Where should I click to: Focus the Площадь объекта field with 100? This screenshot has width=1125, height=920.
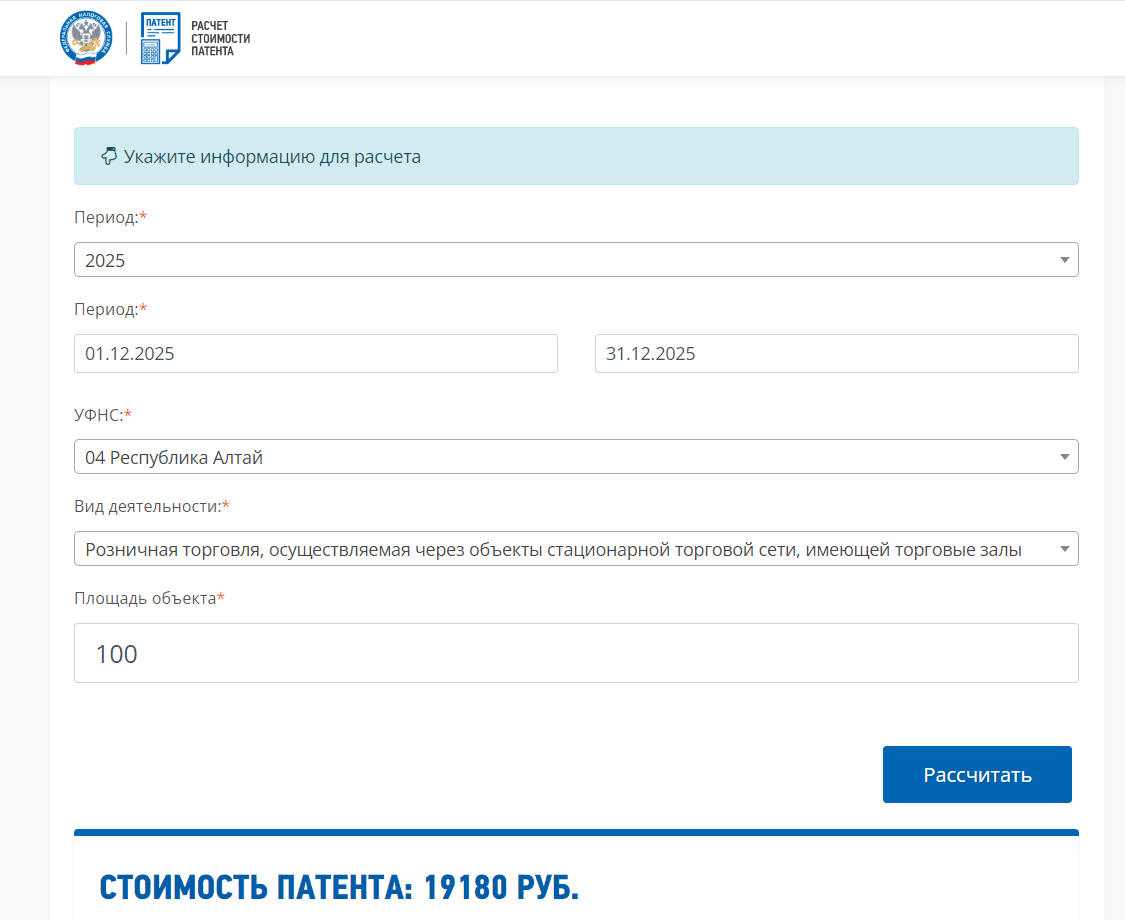click(576, 654)
